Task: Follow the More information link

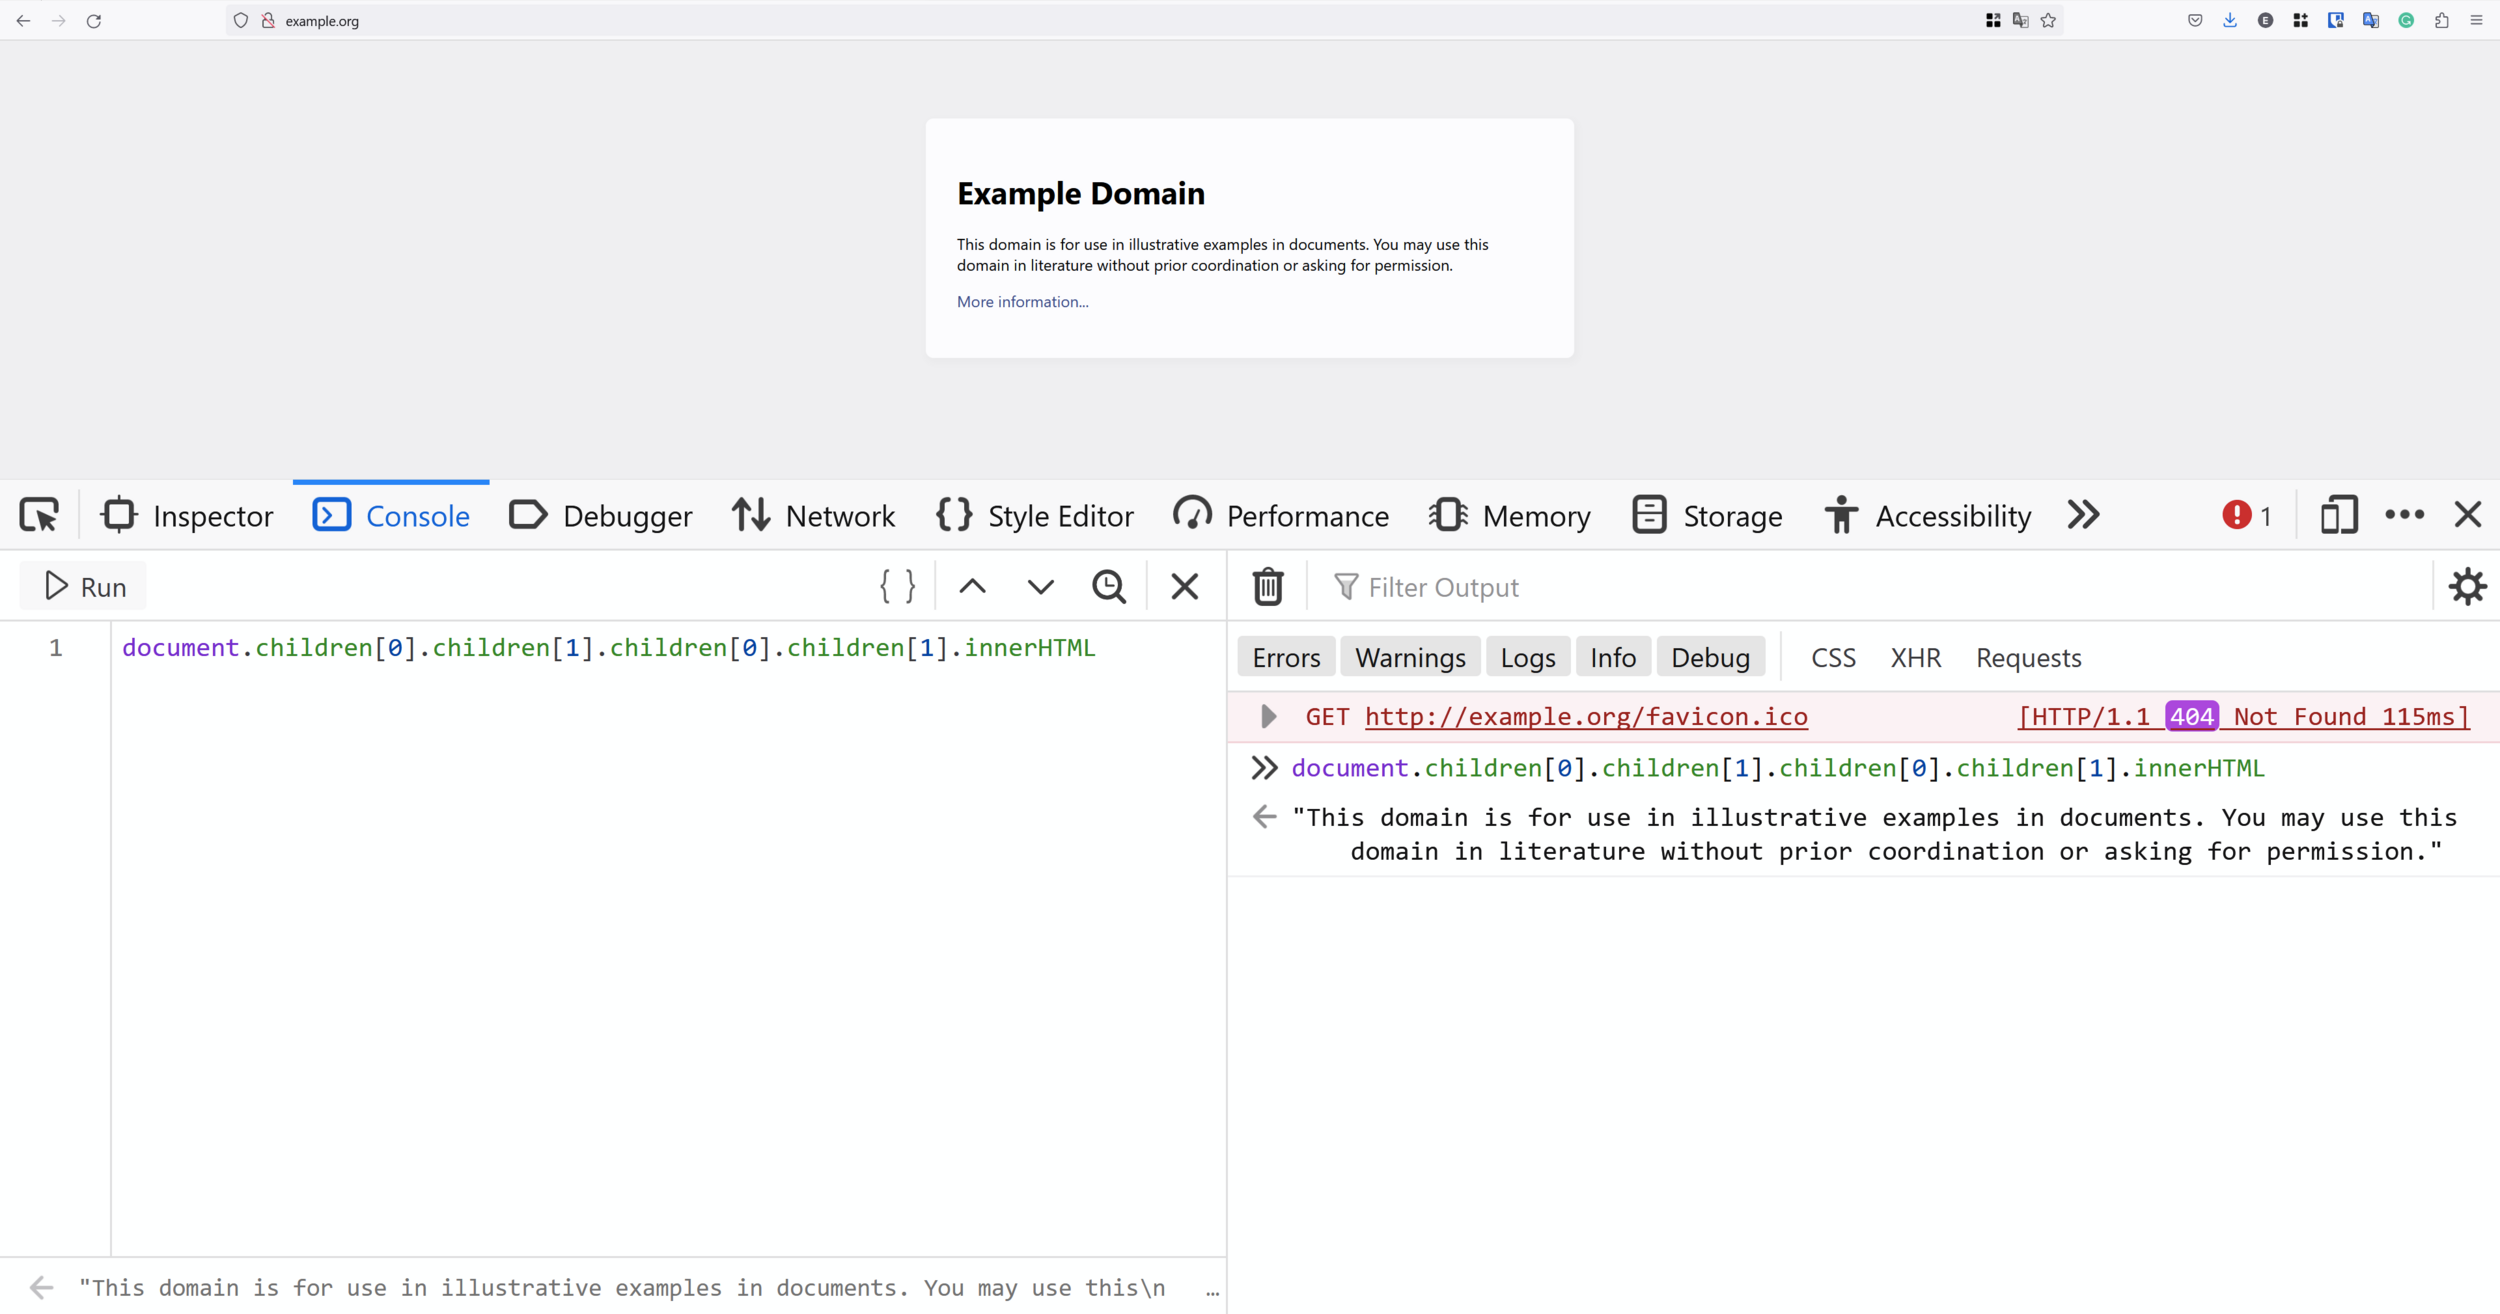Action: click(x=1022, y=302)
